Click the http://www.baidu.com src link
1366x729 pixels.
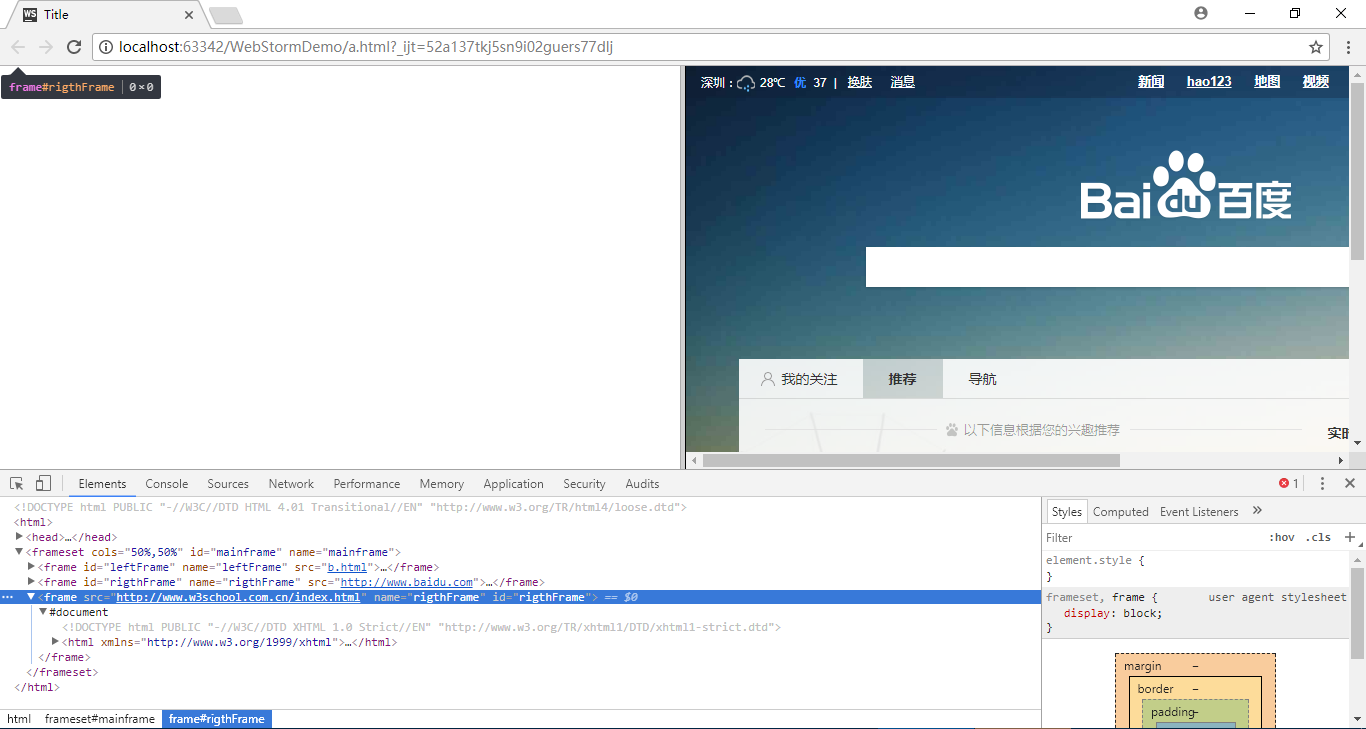(407, 582)
